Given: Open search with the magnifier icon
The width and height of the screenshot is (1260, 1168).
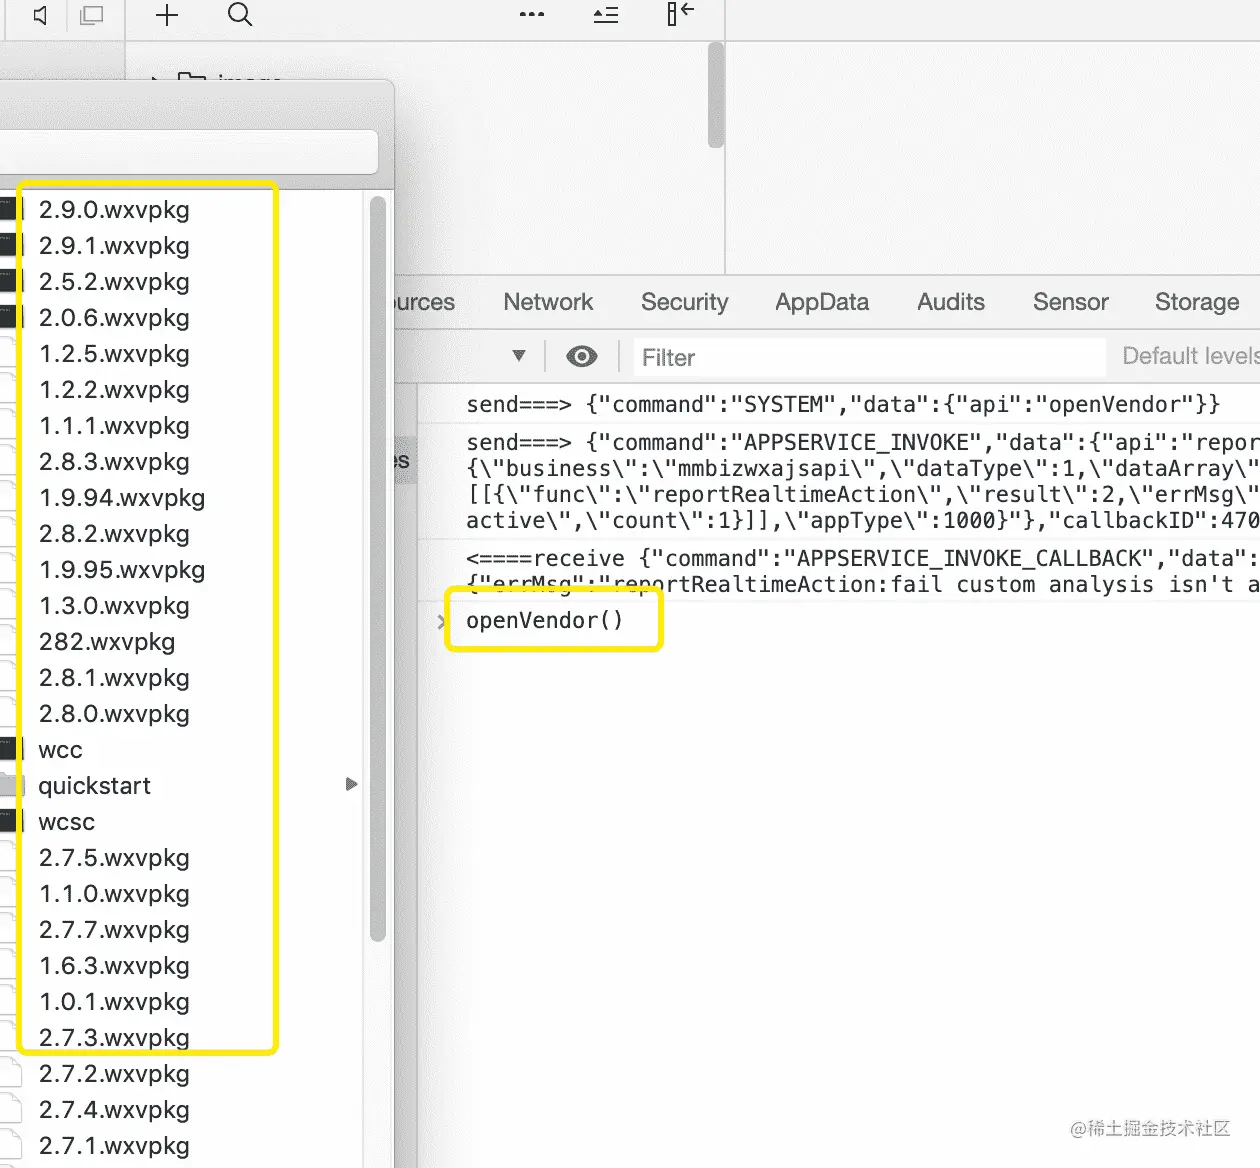Looking at the screenshot, I should tap(240, 15).
